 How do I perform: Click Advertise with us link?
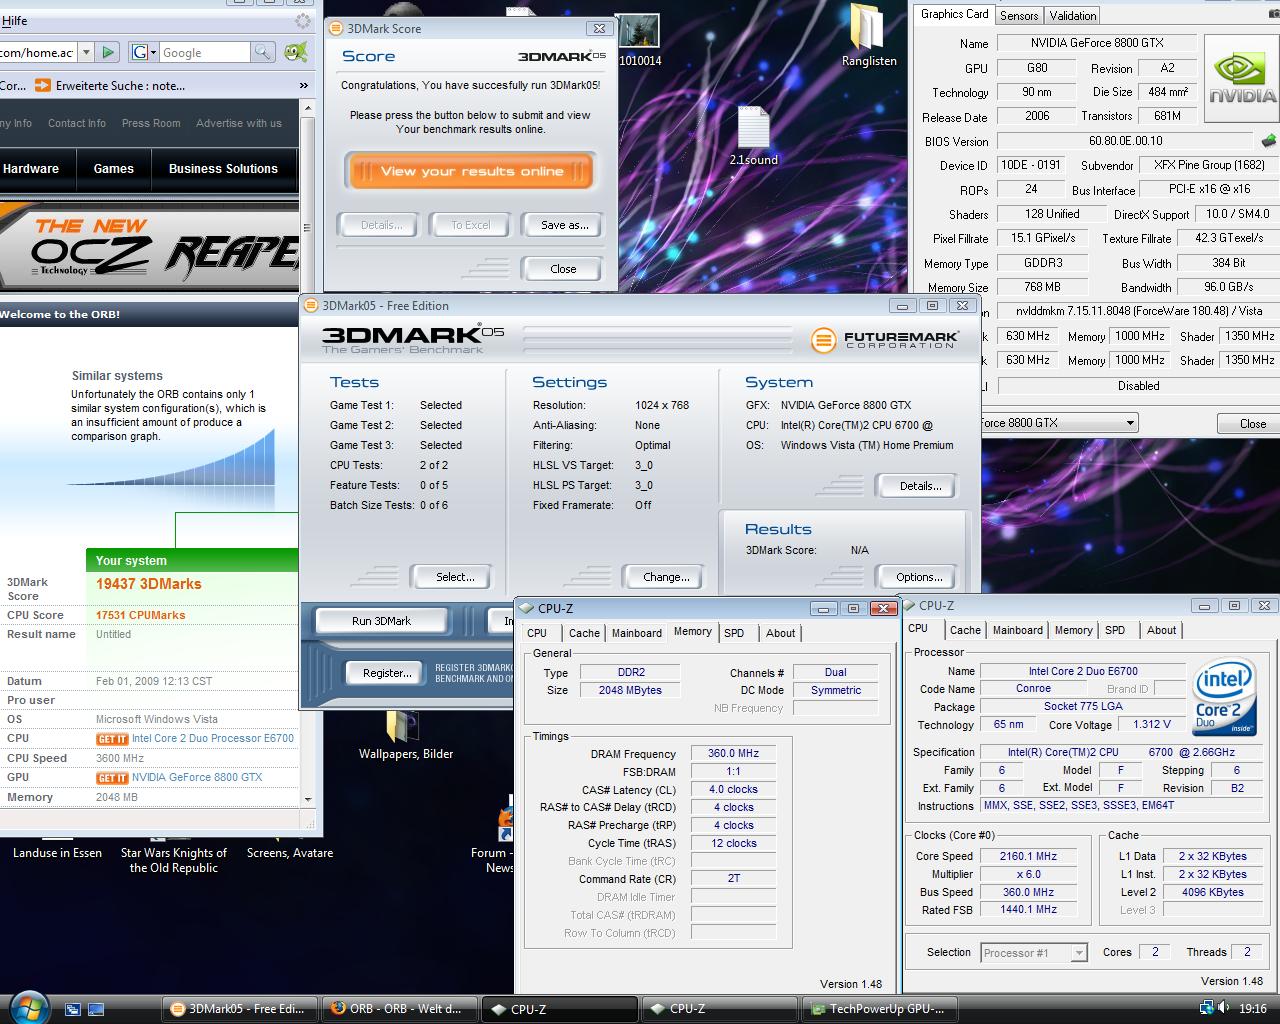[x=239, y=123]
